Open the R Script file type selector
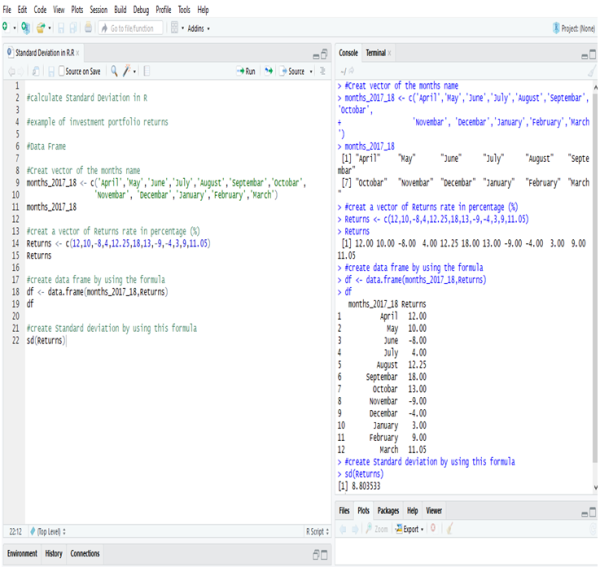Viewport: 600px width, 567px height. tap(317, 531)
